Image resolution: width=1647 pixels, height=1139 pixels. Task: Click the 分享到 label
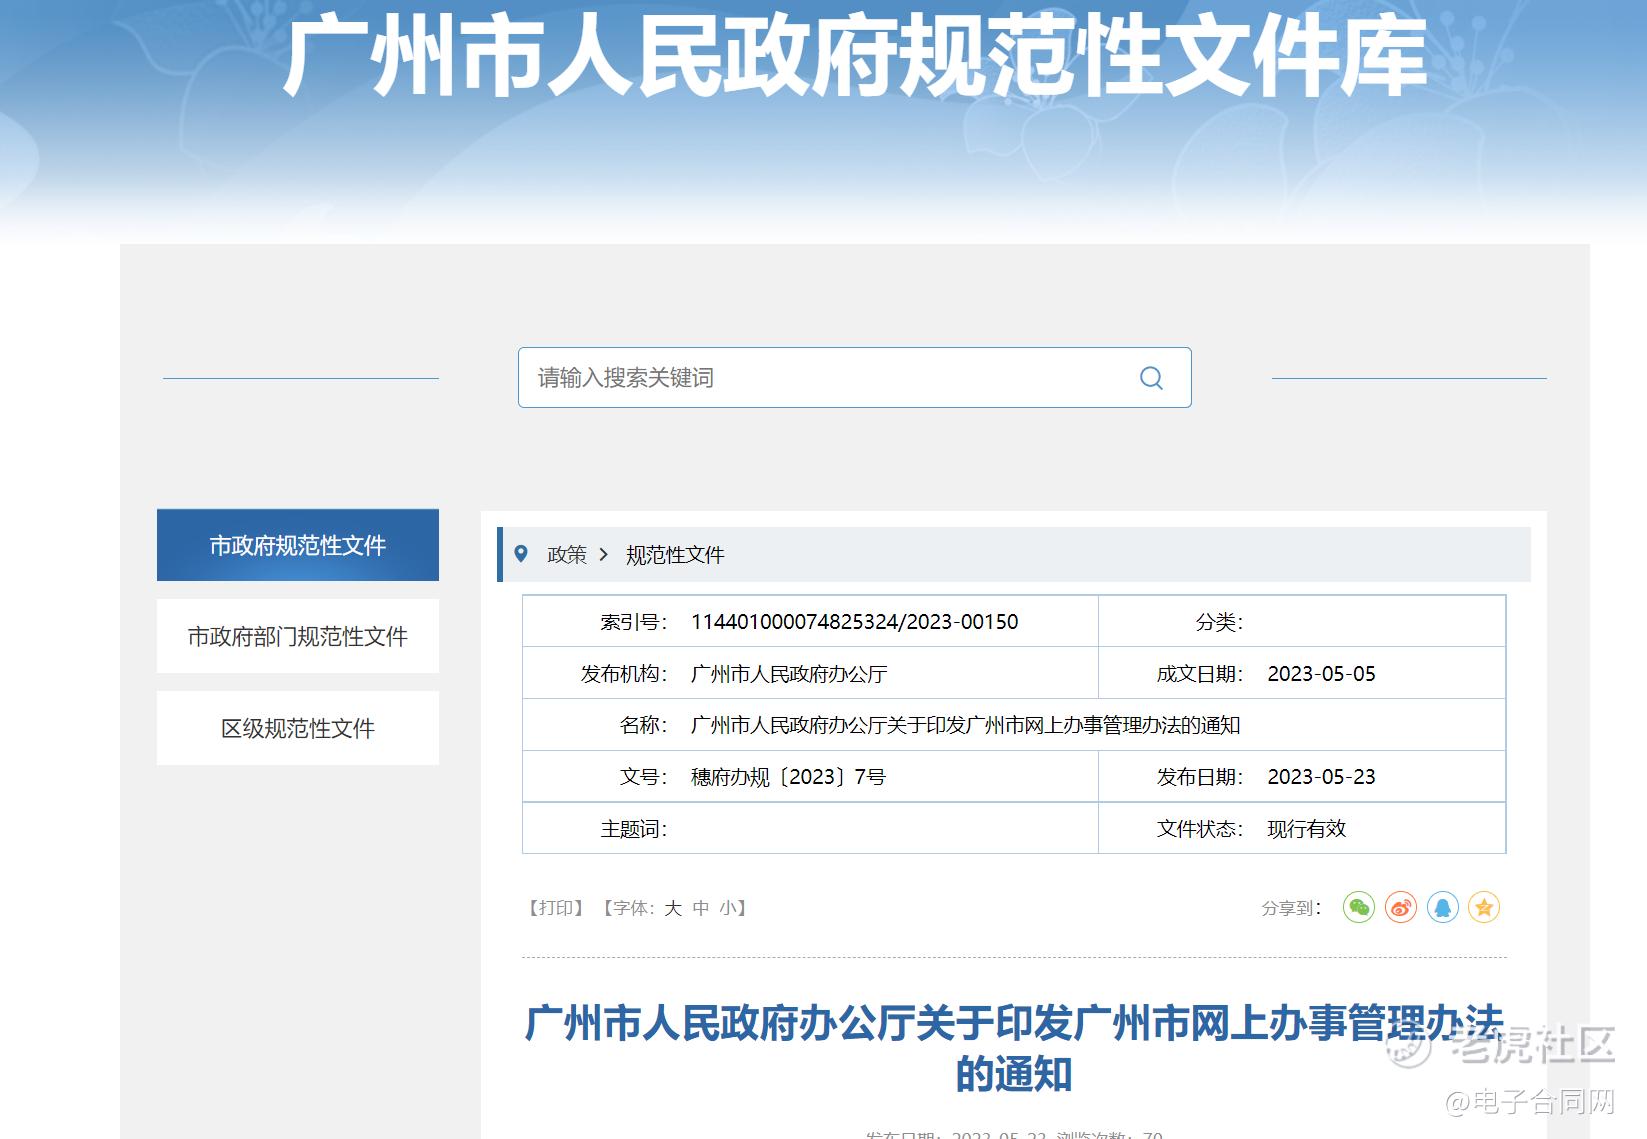coord(1291,908)
